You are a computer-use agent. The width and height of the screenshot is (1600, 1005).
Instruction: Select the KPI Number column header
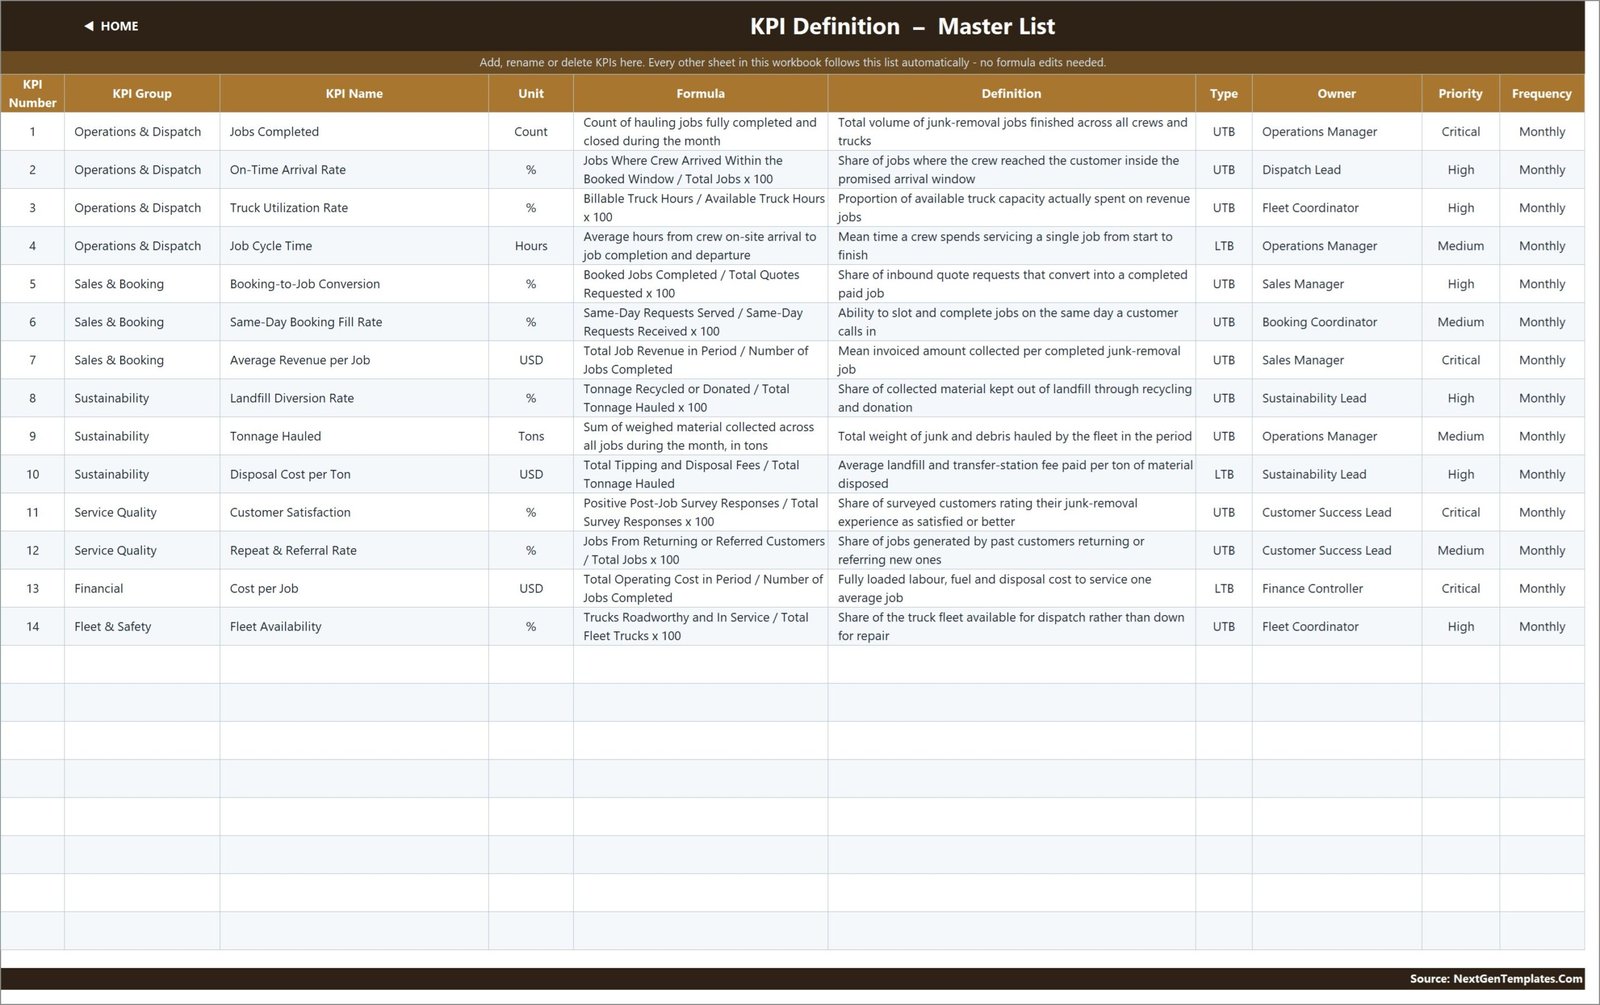point(32,93)
